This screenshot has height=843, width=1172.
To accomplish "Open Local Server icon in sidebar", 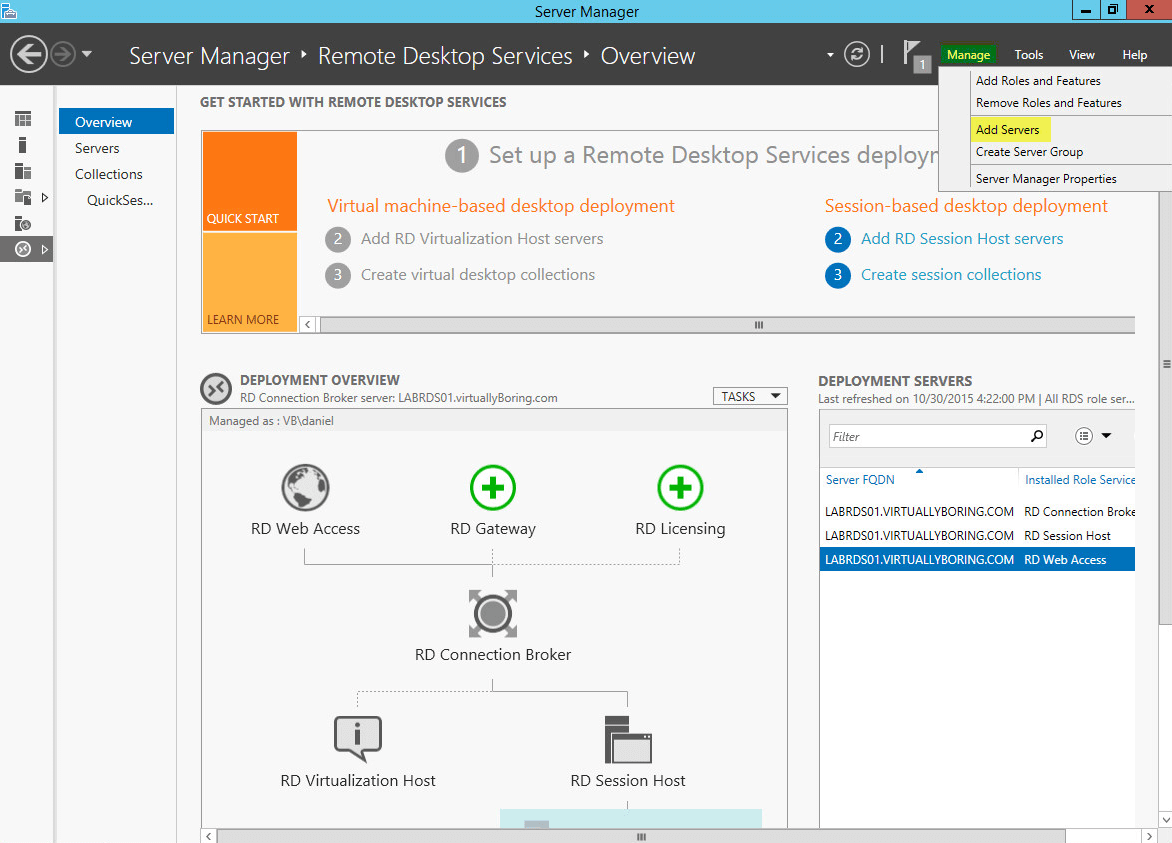I will (22, 145).
